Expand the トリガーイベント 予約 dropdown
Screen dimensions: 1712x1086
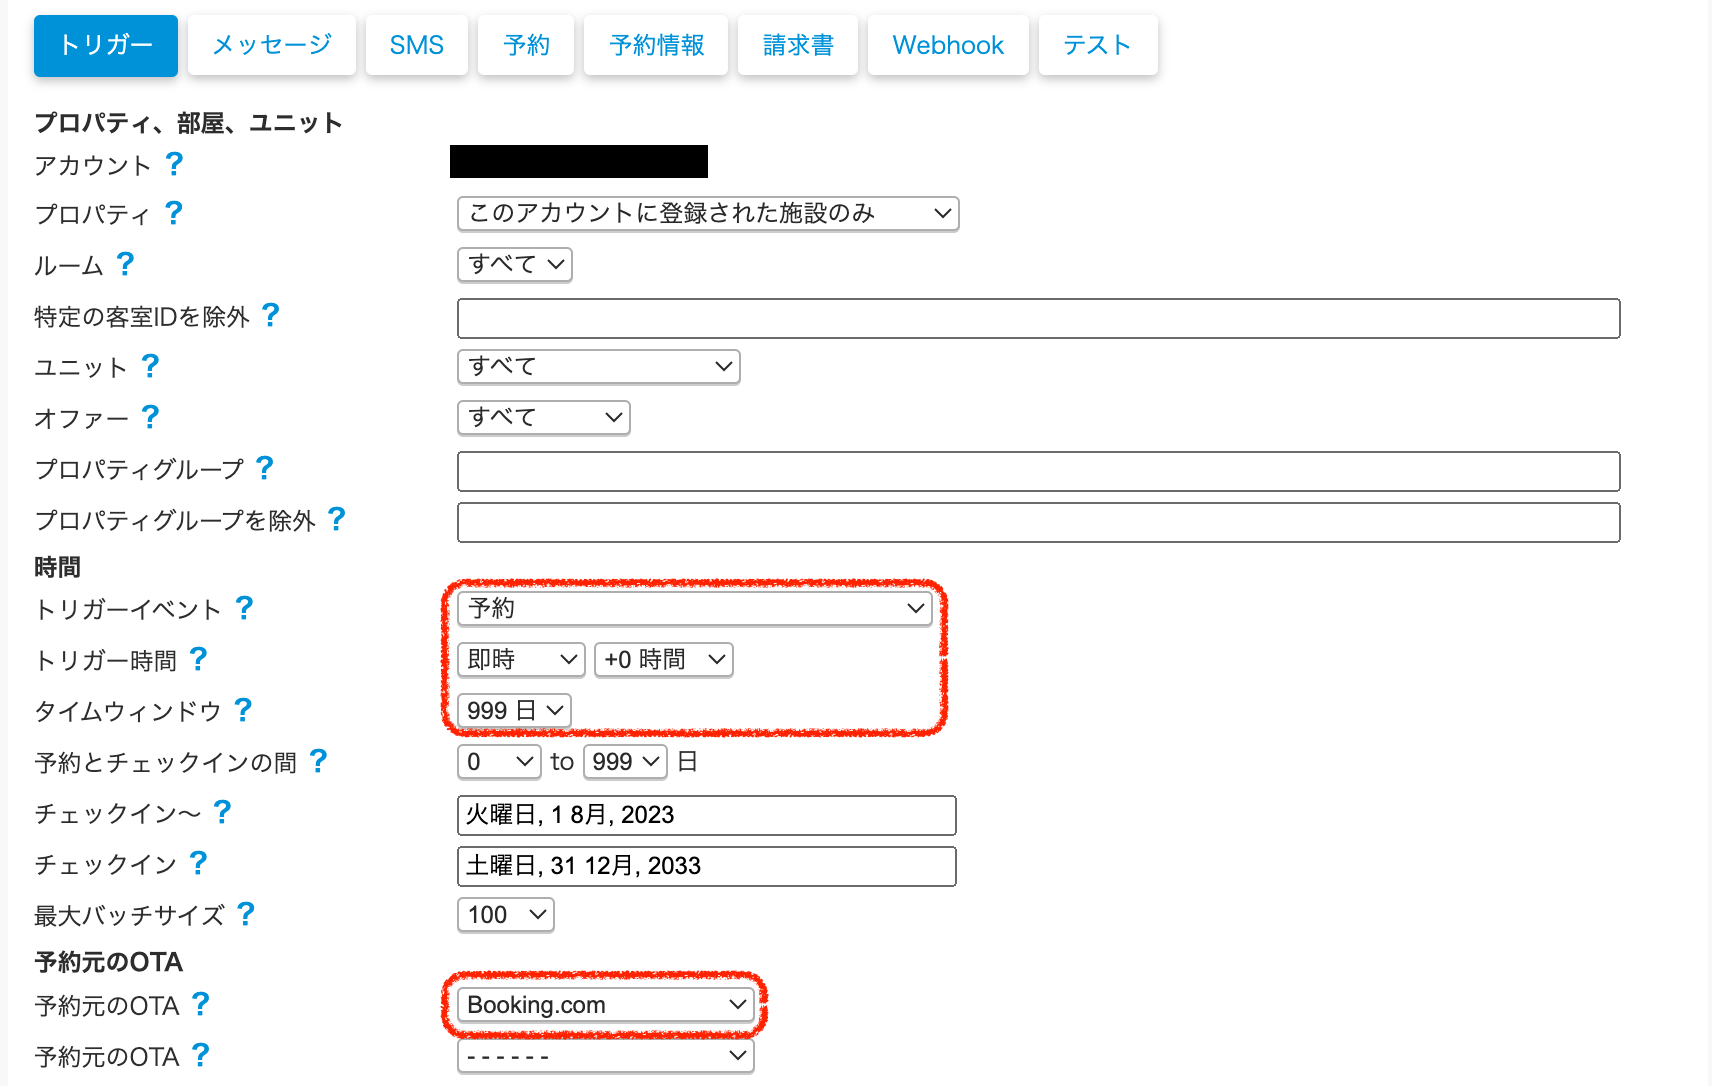[694, 608]
